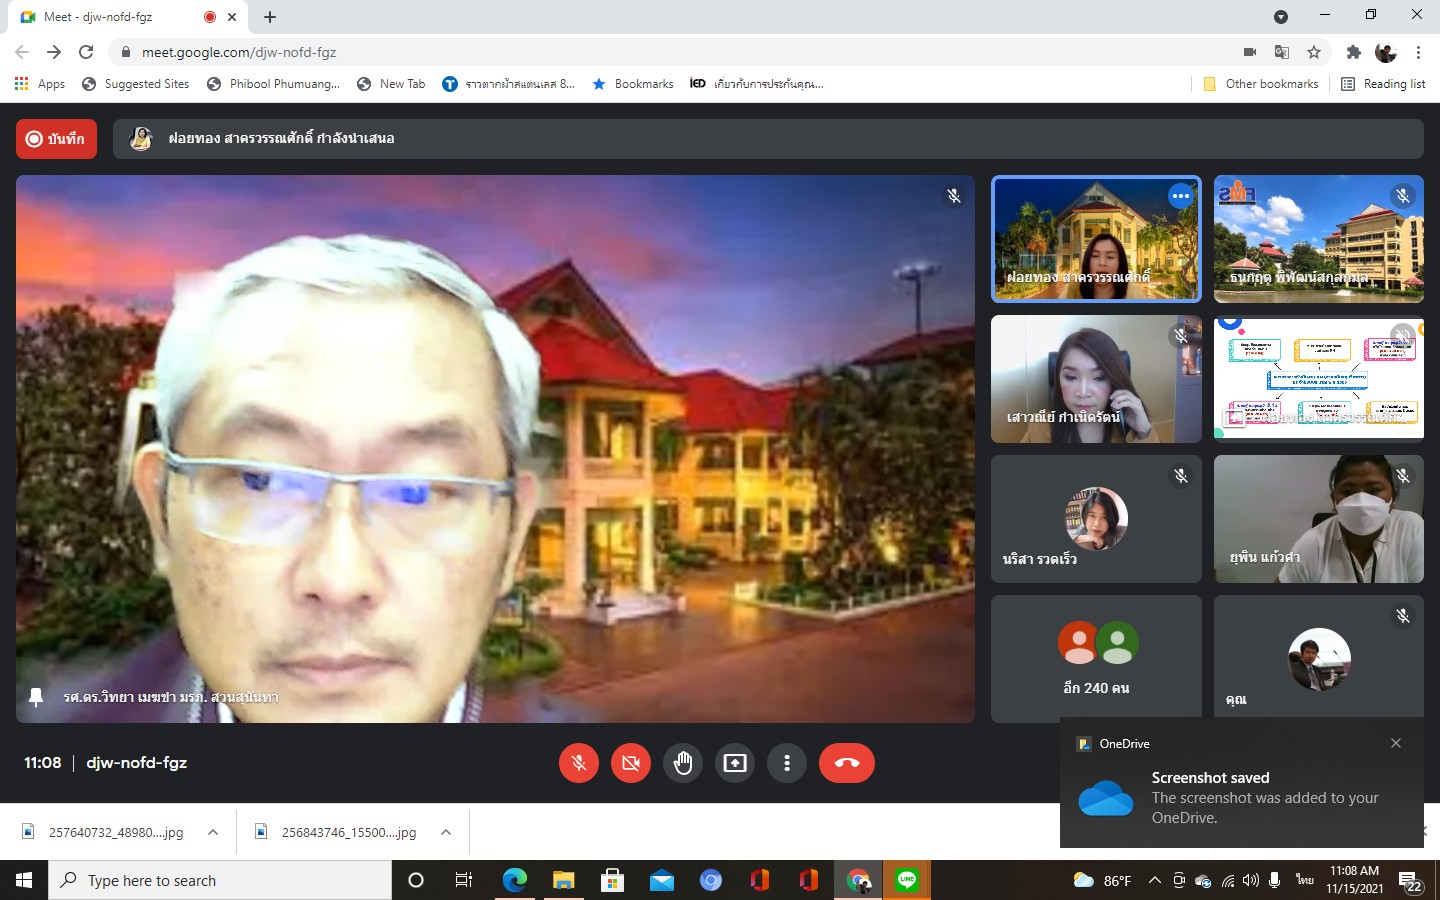Dismiss the OneDrive screenshot notification
The width and height of the screenshot is (1440, 900).
tap(1396, 743)
